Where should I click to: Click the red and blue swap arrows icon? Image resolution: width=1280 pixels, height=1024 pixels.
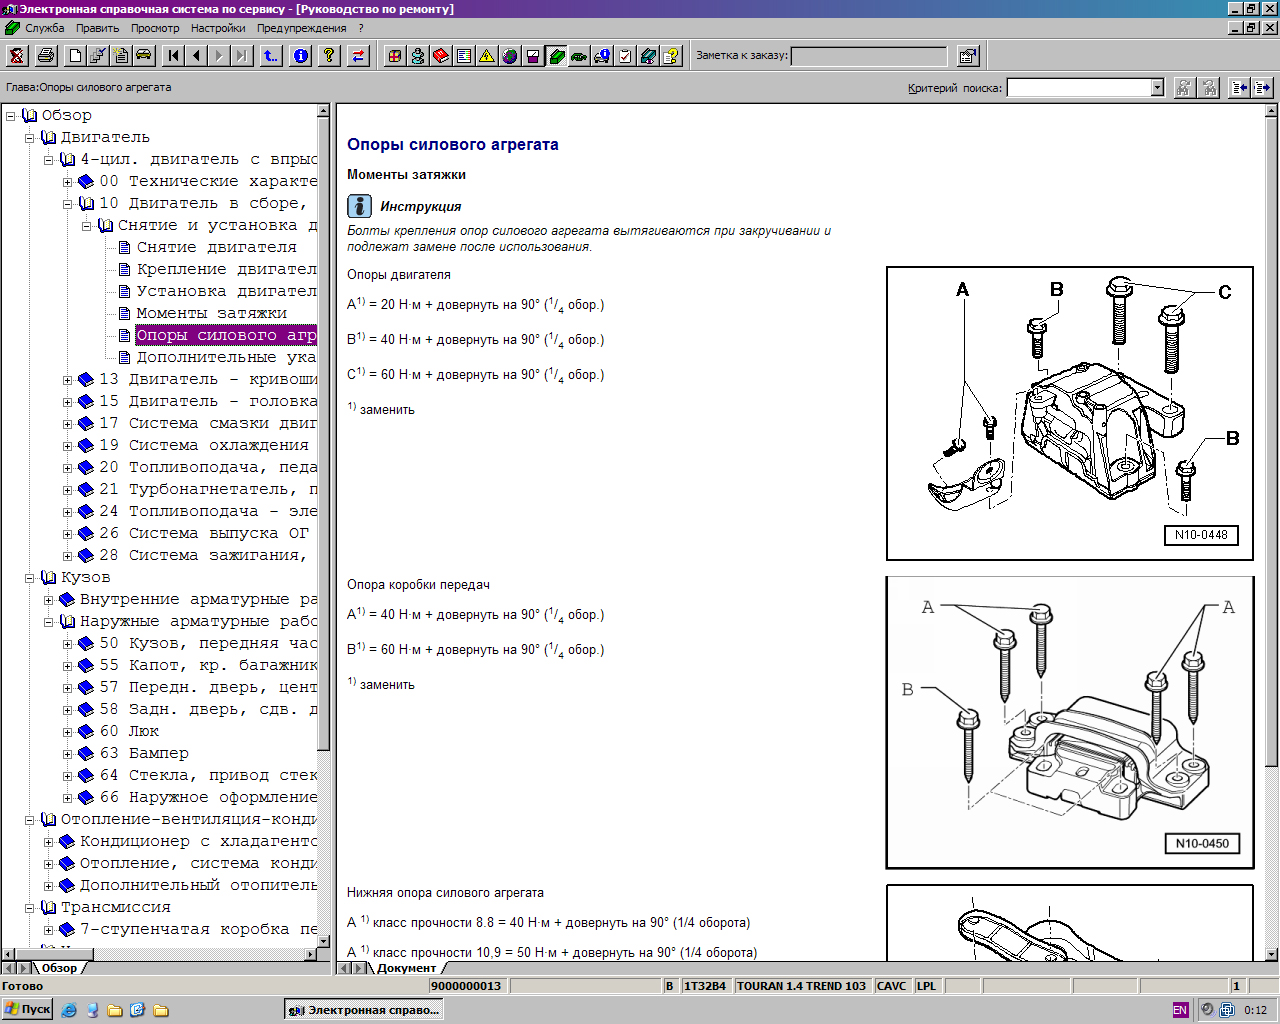coord(358,56)
